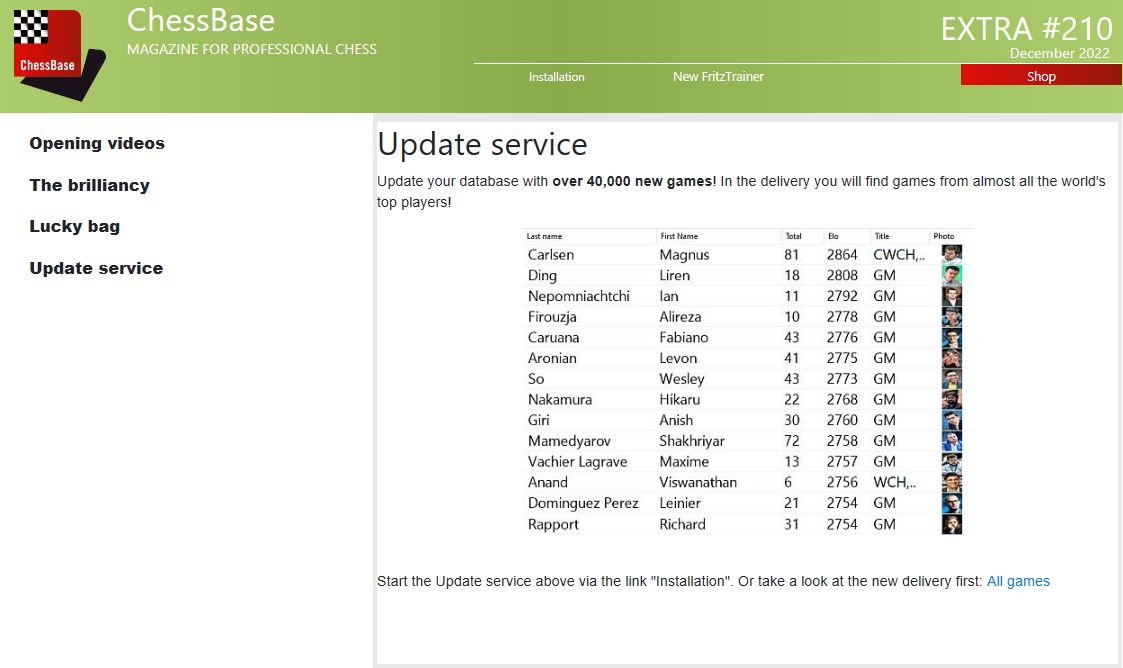Click the ChessBase logo icon

[58, 55]
